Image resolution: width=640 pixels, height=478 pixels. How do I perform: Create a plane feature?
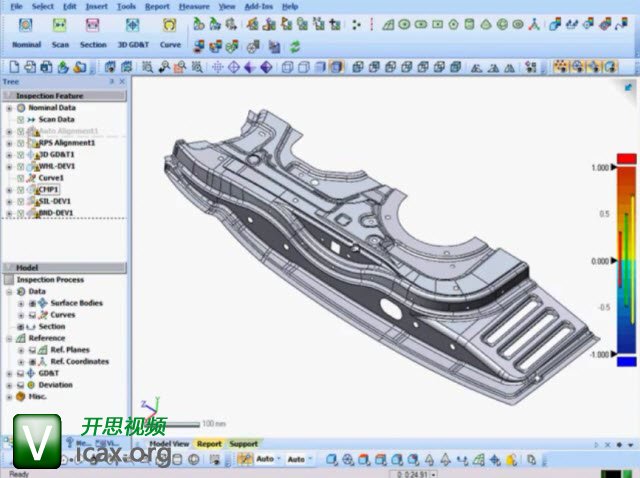pos(388,25)
